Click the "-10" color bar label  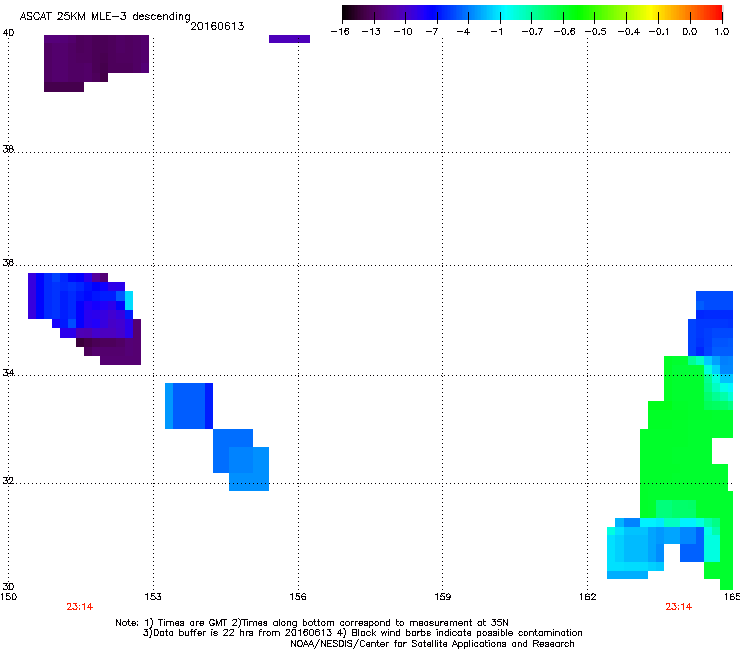coord(403,32)
